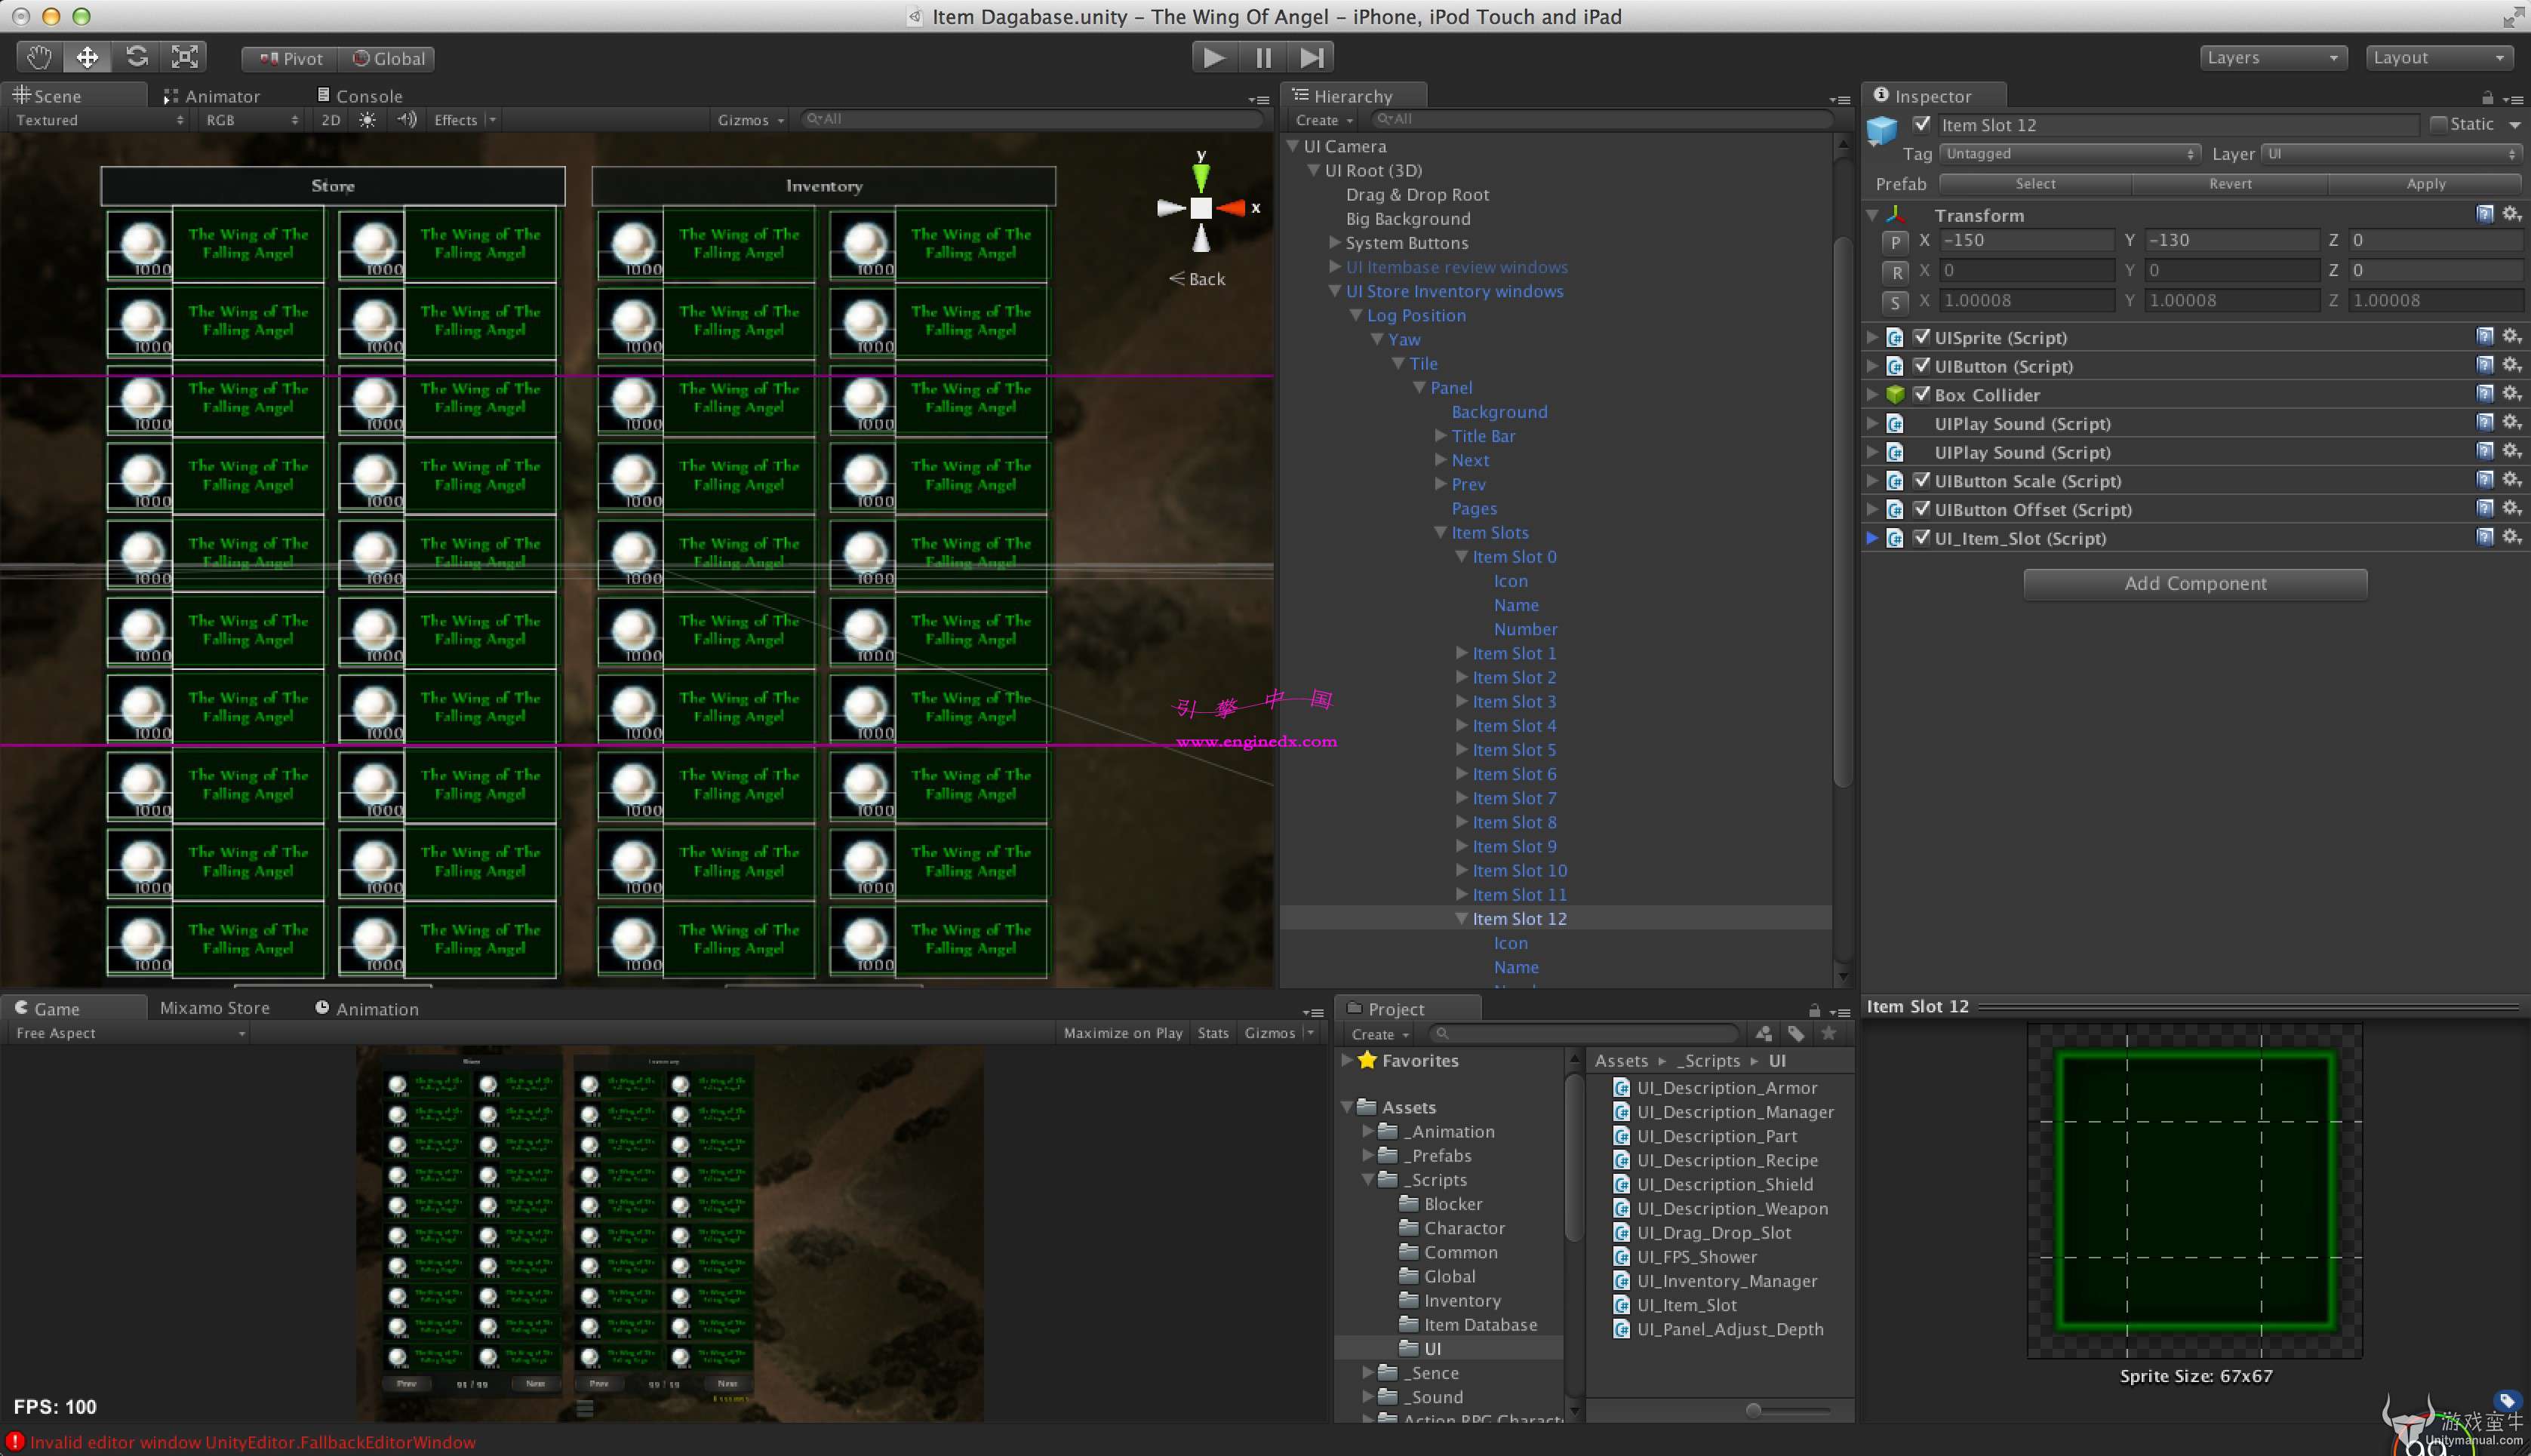Screen dimensions: 2531x1456
Task: Collapse Item Slot 0 in hierarchy
Action: [x=1461, y=556]
